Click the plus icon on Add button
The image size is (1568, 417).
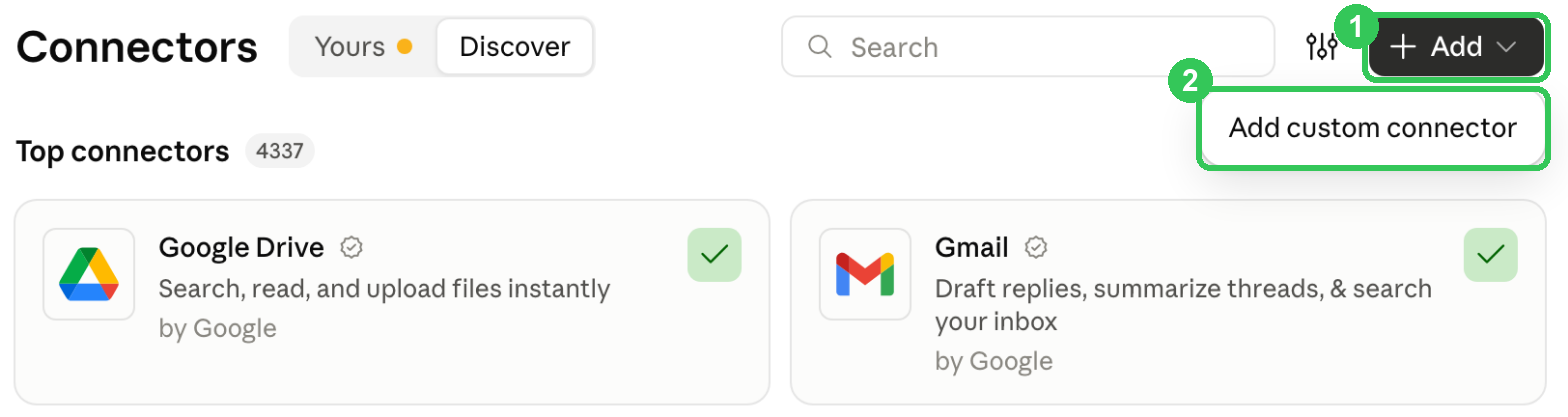click(1404, 47)
